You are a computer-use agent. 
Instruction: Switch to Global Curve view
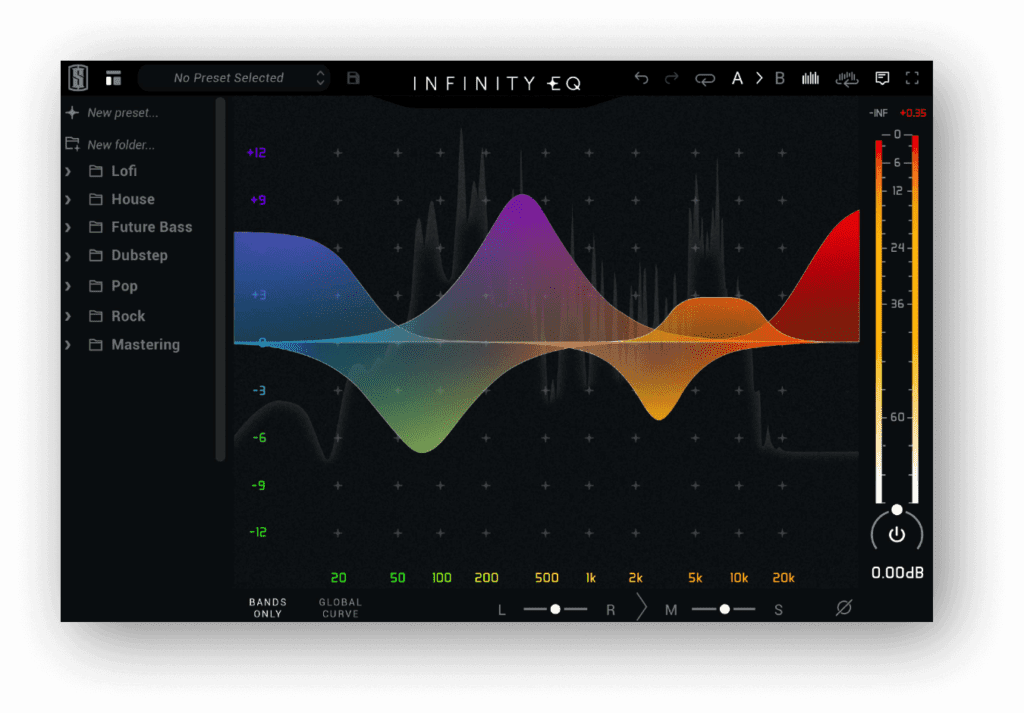tap(339, 607)
